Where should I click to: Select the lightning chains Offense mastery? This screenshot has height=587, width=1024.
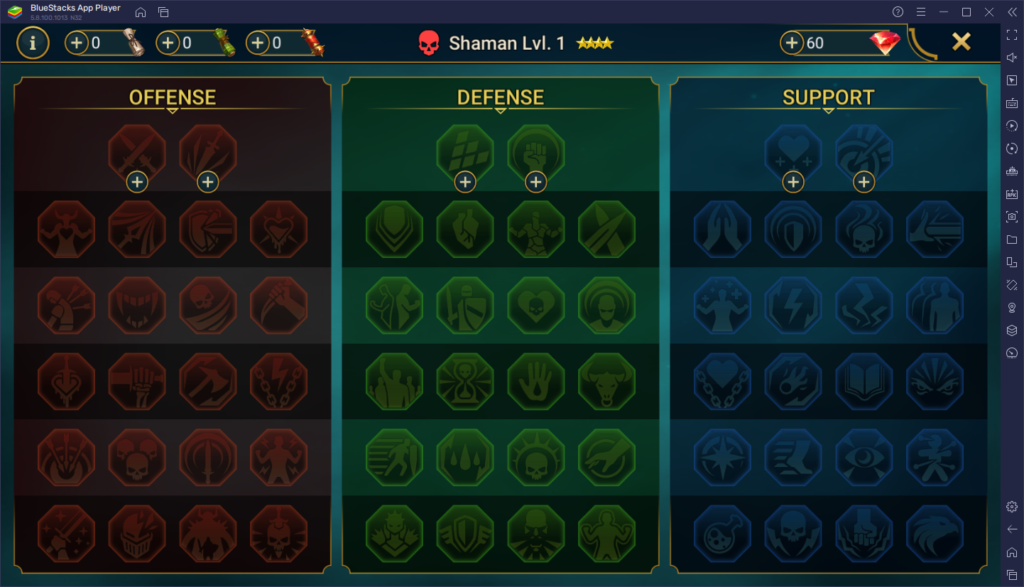[279, 381]
